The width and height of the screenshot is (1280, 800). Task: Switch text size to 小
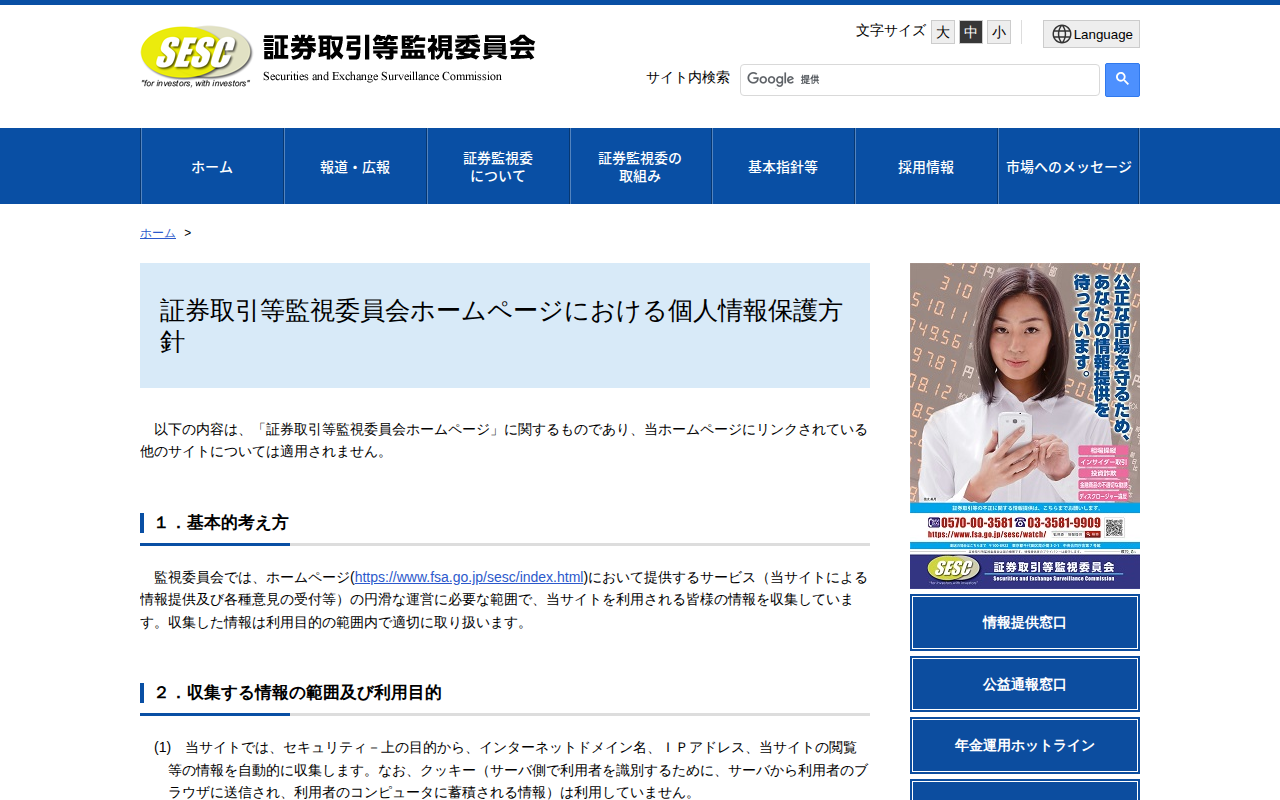pos(997,31)
